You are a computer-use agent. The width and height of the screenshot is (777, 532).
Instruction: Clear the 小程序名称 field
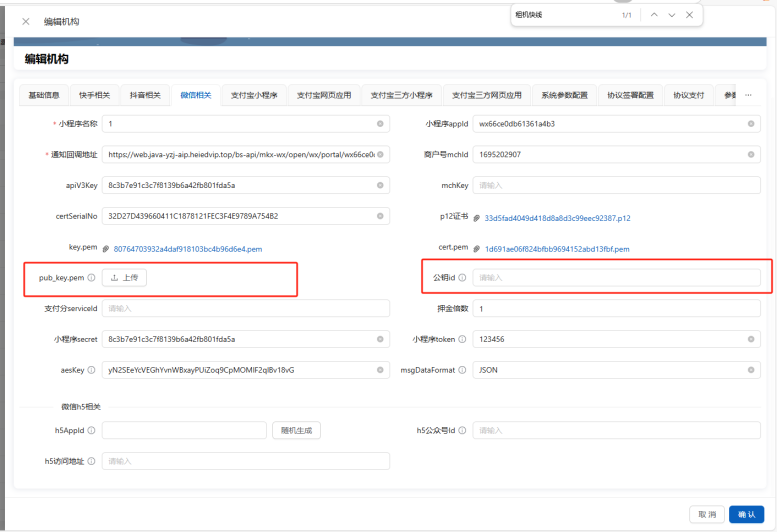(x=380, y=124)
